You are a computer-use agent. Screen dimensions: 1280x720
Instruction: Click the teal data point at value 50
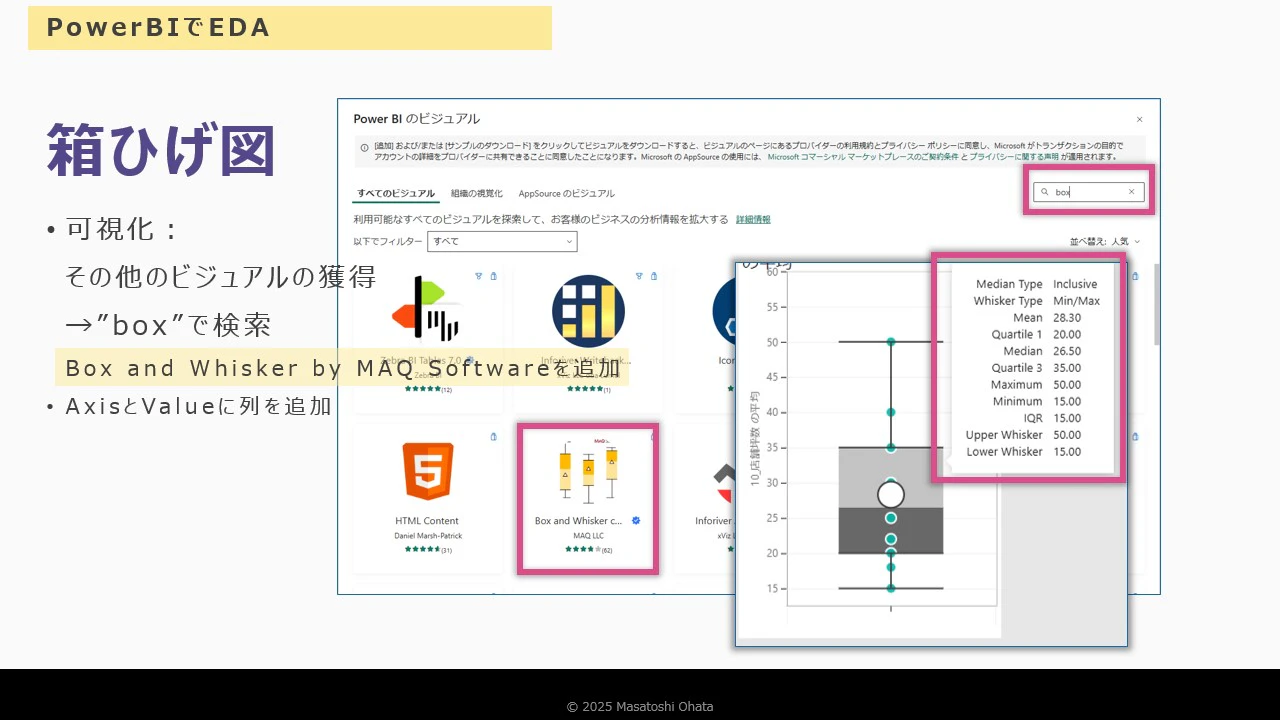point(891,342)
